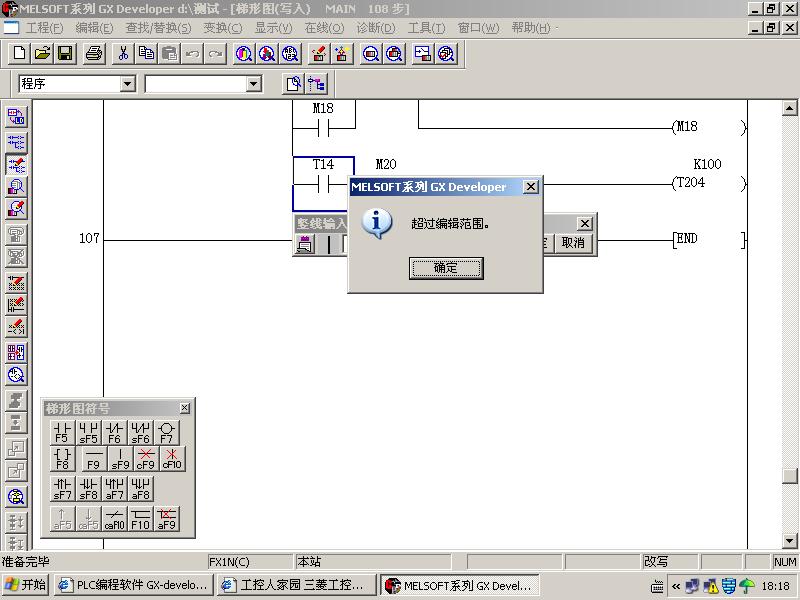The height and width of the screenshot is (600, 800).
Task: Select the F6 normally-closed contact symbol
Action: (115, 432)
